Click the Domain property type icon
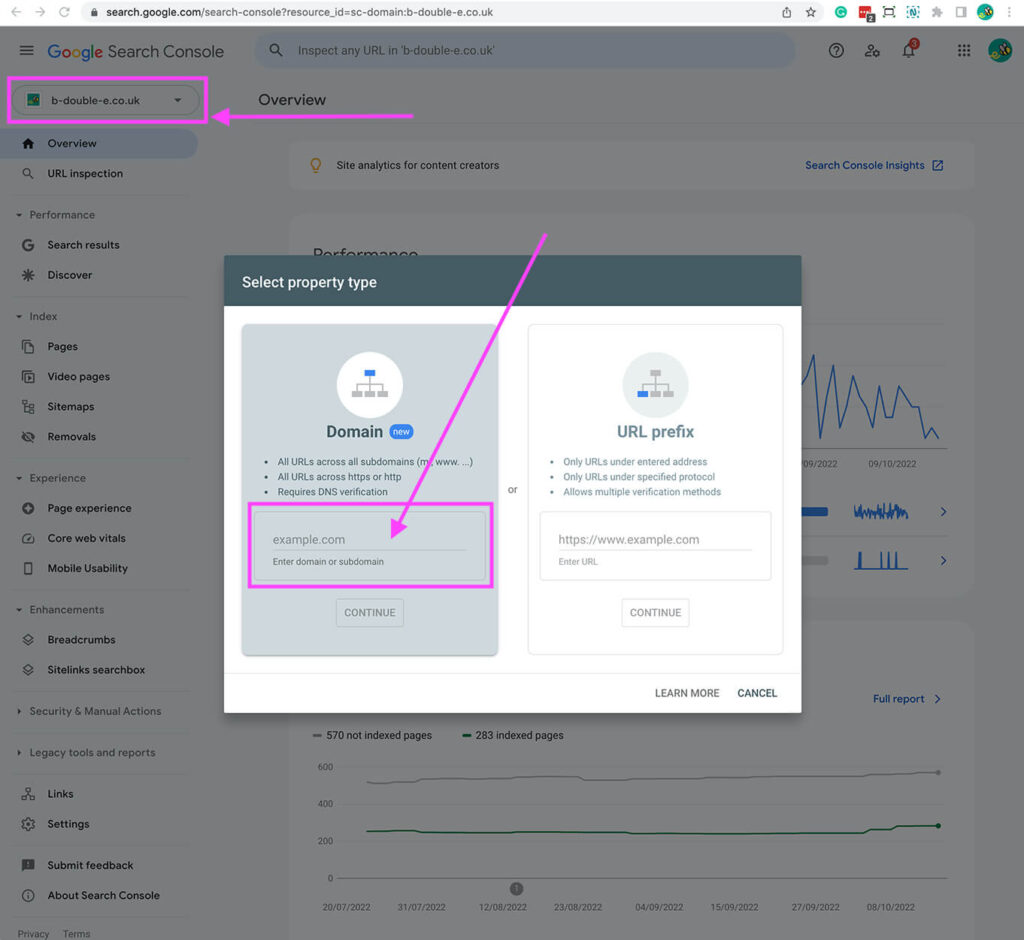This screenshot has height=940, width=1024. coord(369,385)
